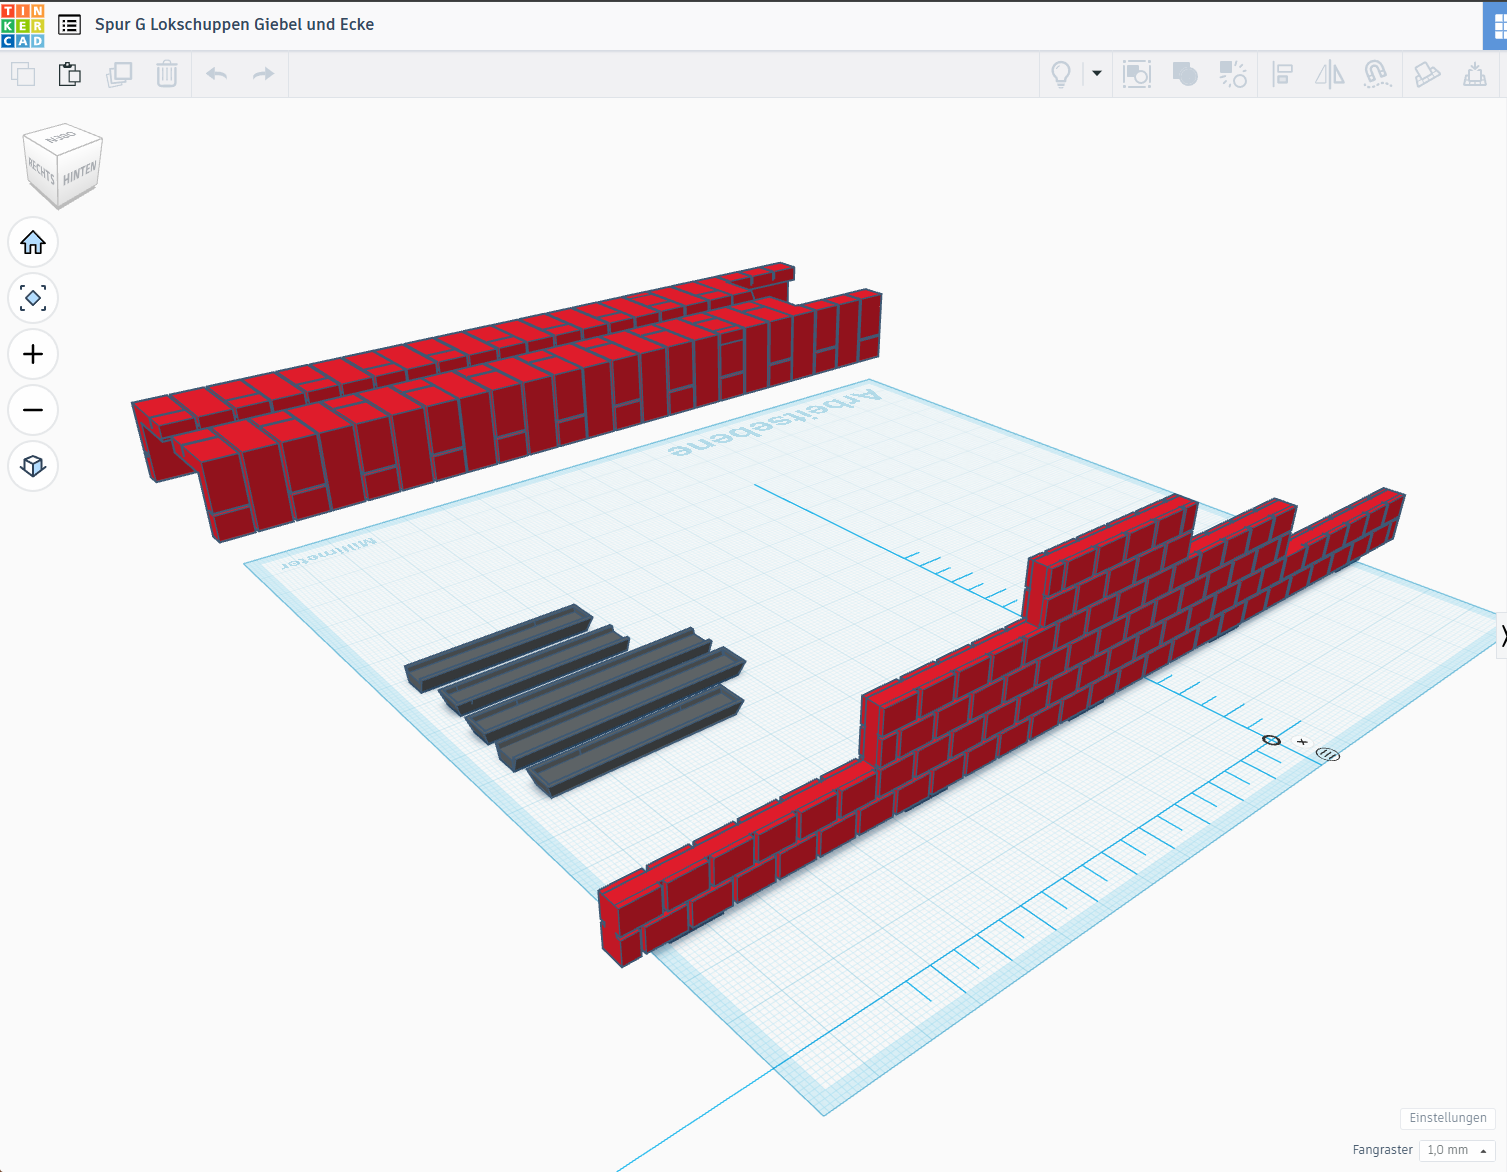This screenshot has height=1172, width=1507.
Task: Click the Undo arrow
Action: tap(217, 74)
